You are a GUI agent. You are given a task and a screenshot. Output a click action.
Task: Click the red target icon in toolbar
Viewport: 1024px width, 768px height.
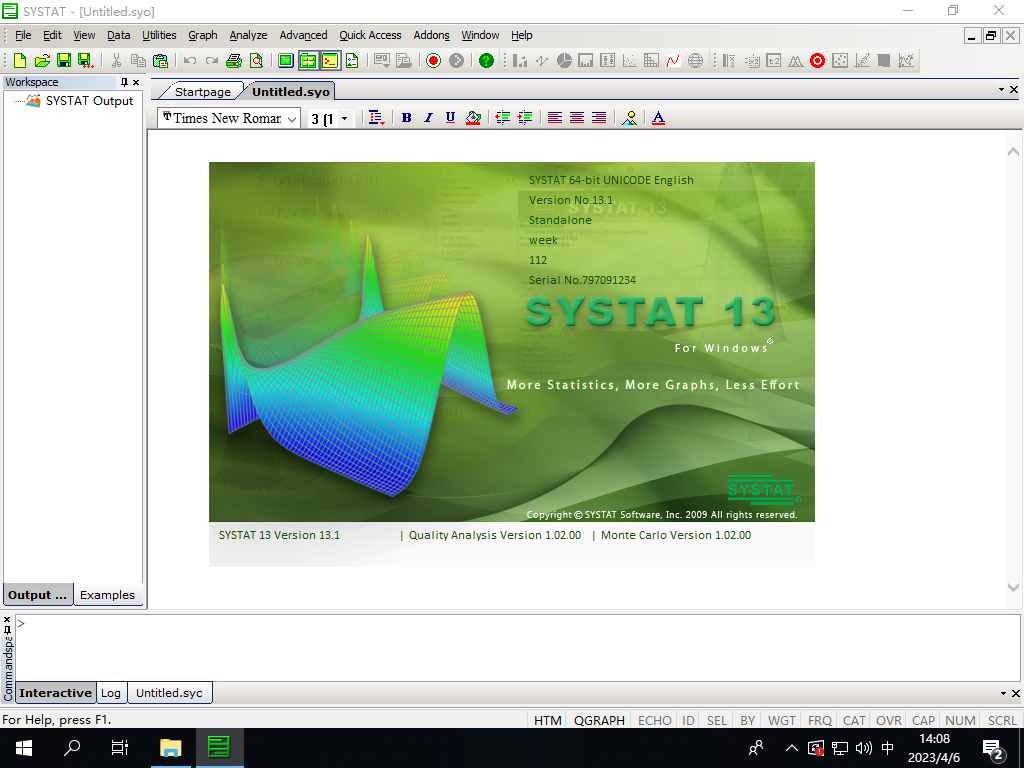tap(817, 61)
